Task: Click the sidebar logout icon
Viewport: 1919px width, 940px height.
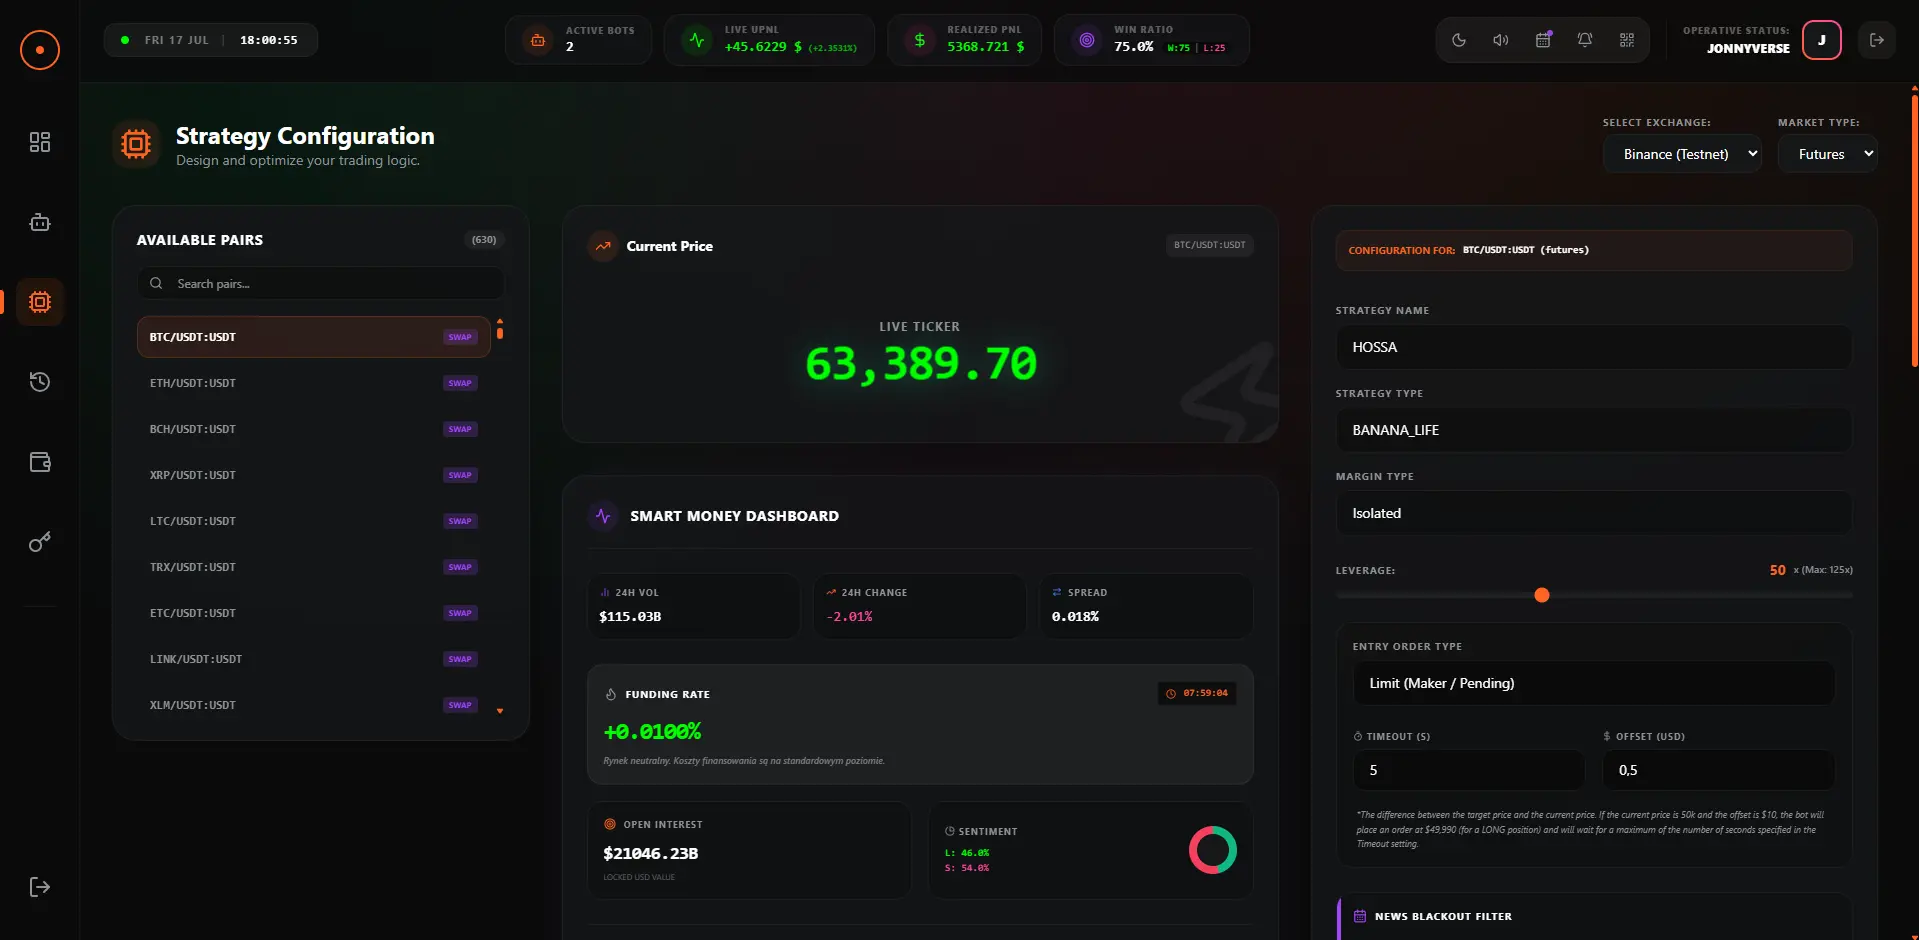Action: click(x=40, y=887)
